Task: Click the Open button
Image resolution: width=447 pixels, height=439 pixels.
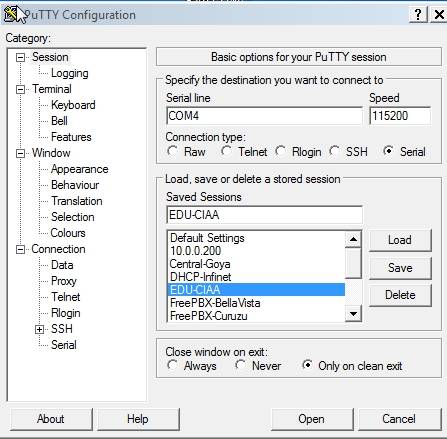Action: click(x=311, y=419)
